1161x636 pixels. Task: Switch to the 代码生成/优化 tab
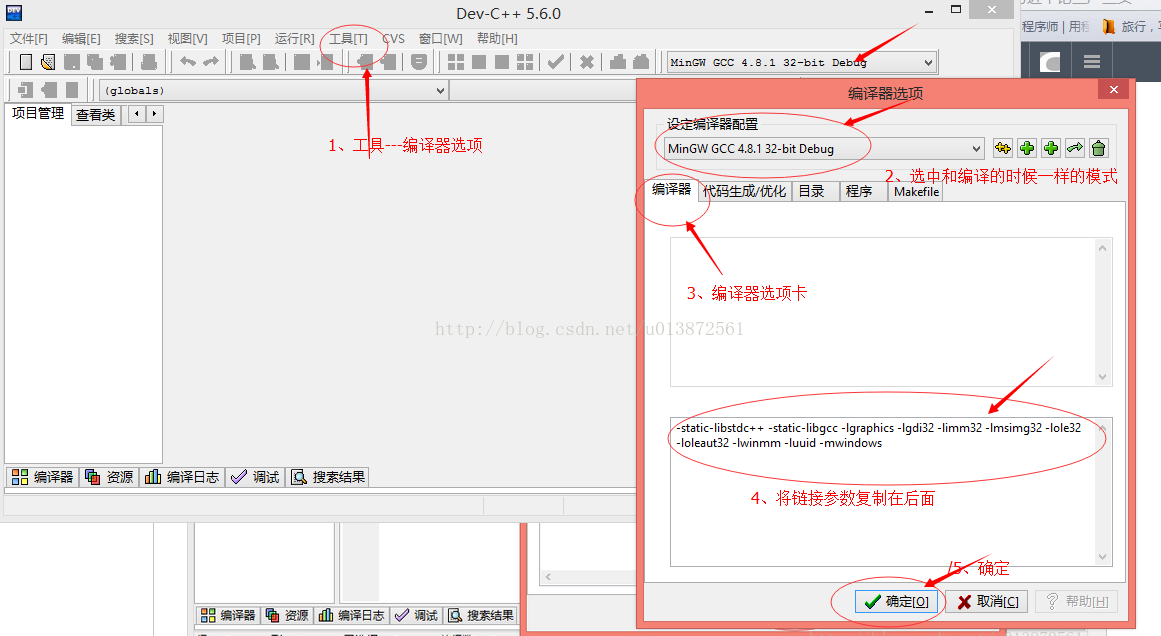[x=744, y=191]
